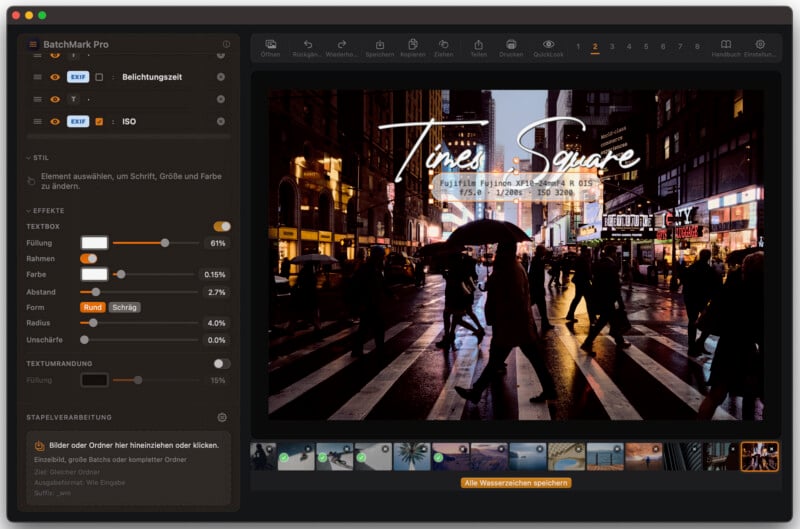Select the swimming pool thumbnail
This screenshot has width=800, height=529.
(x=566, y=457)
